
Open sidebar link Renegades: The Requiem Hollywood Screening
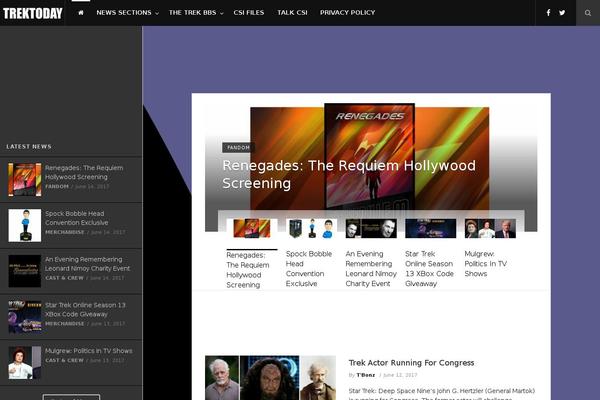pyautogui.click(x=84, y=172)
